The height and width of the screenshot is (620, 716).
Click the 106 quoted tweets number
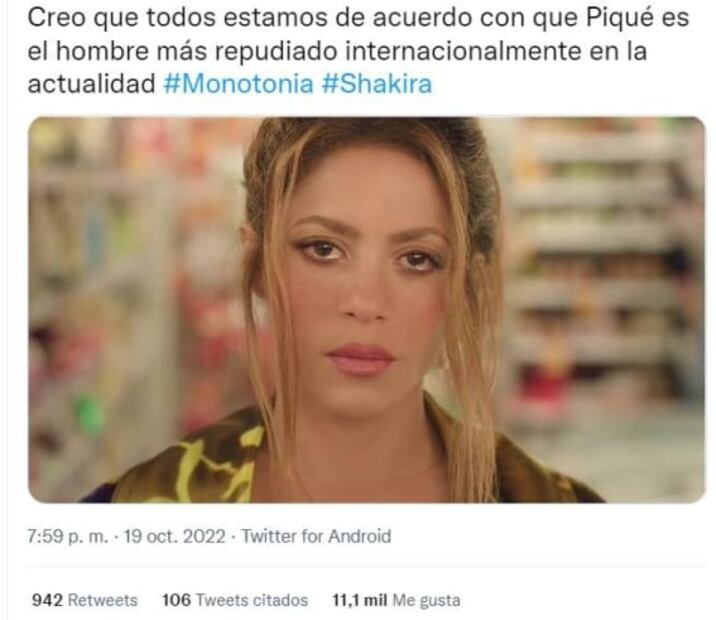pyautogui.click(x=176, y=600)
